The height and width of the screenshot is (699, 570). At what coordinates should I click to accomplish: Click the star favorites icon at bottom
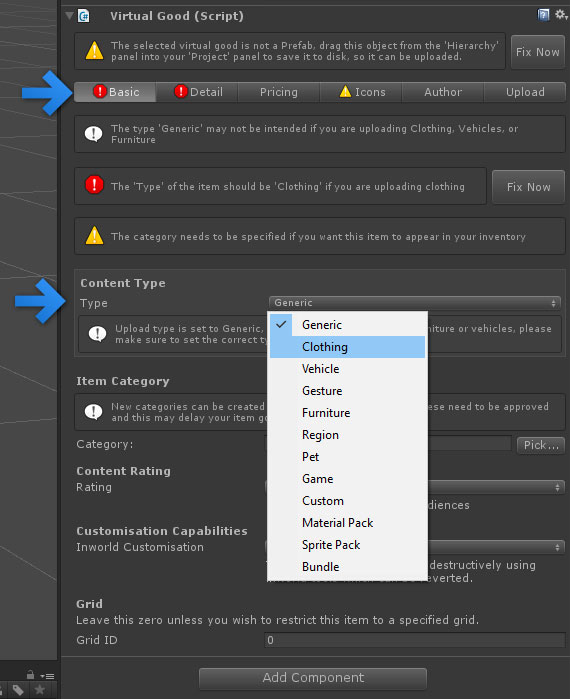tap(40, 690)
